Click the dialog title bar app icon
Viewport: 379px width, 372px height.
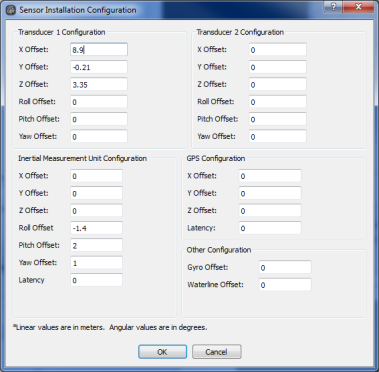pyautogui.click(x=11, y=10)
